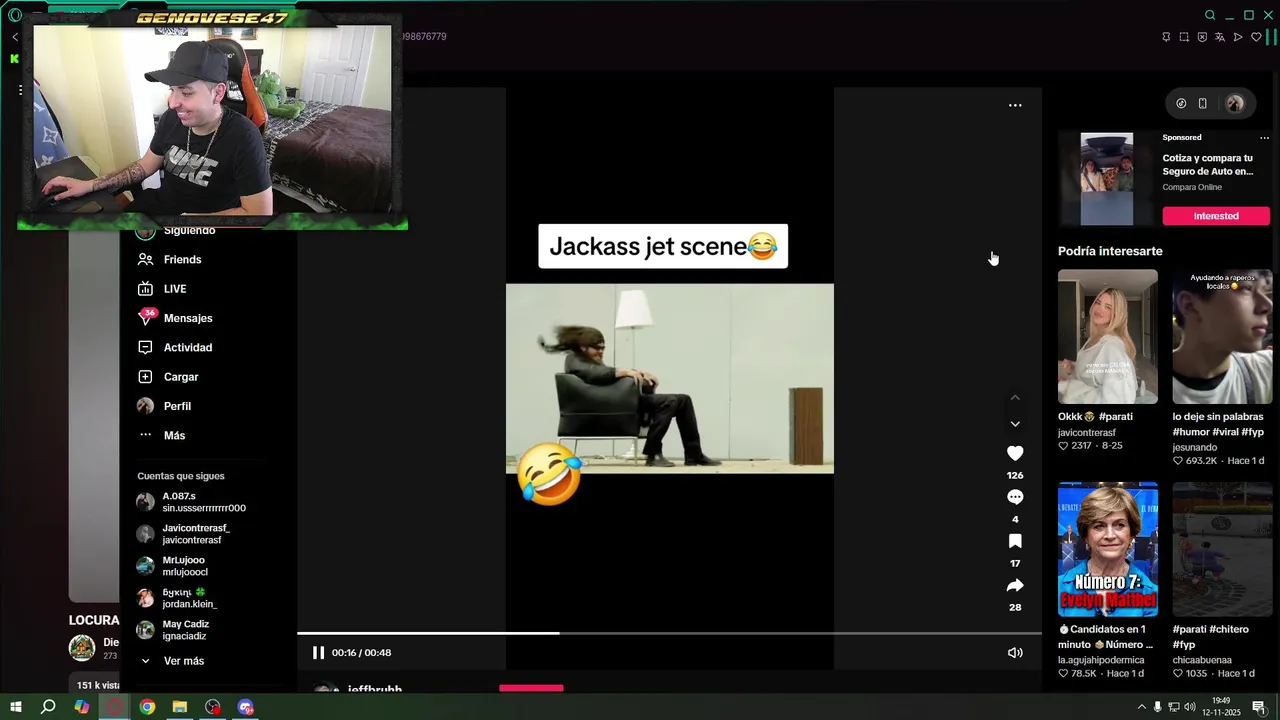Viewport: 1280px width, 720px height.
Task: Go back using the browser back arrow
Action: (x=15, y=37)
